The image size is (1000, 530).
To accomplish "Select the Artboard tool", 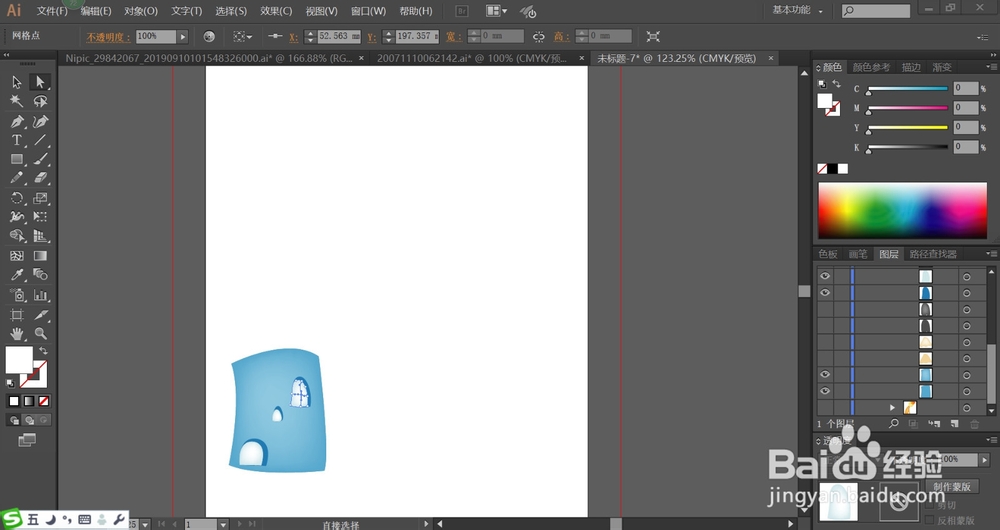I will [17, 314].
